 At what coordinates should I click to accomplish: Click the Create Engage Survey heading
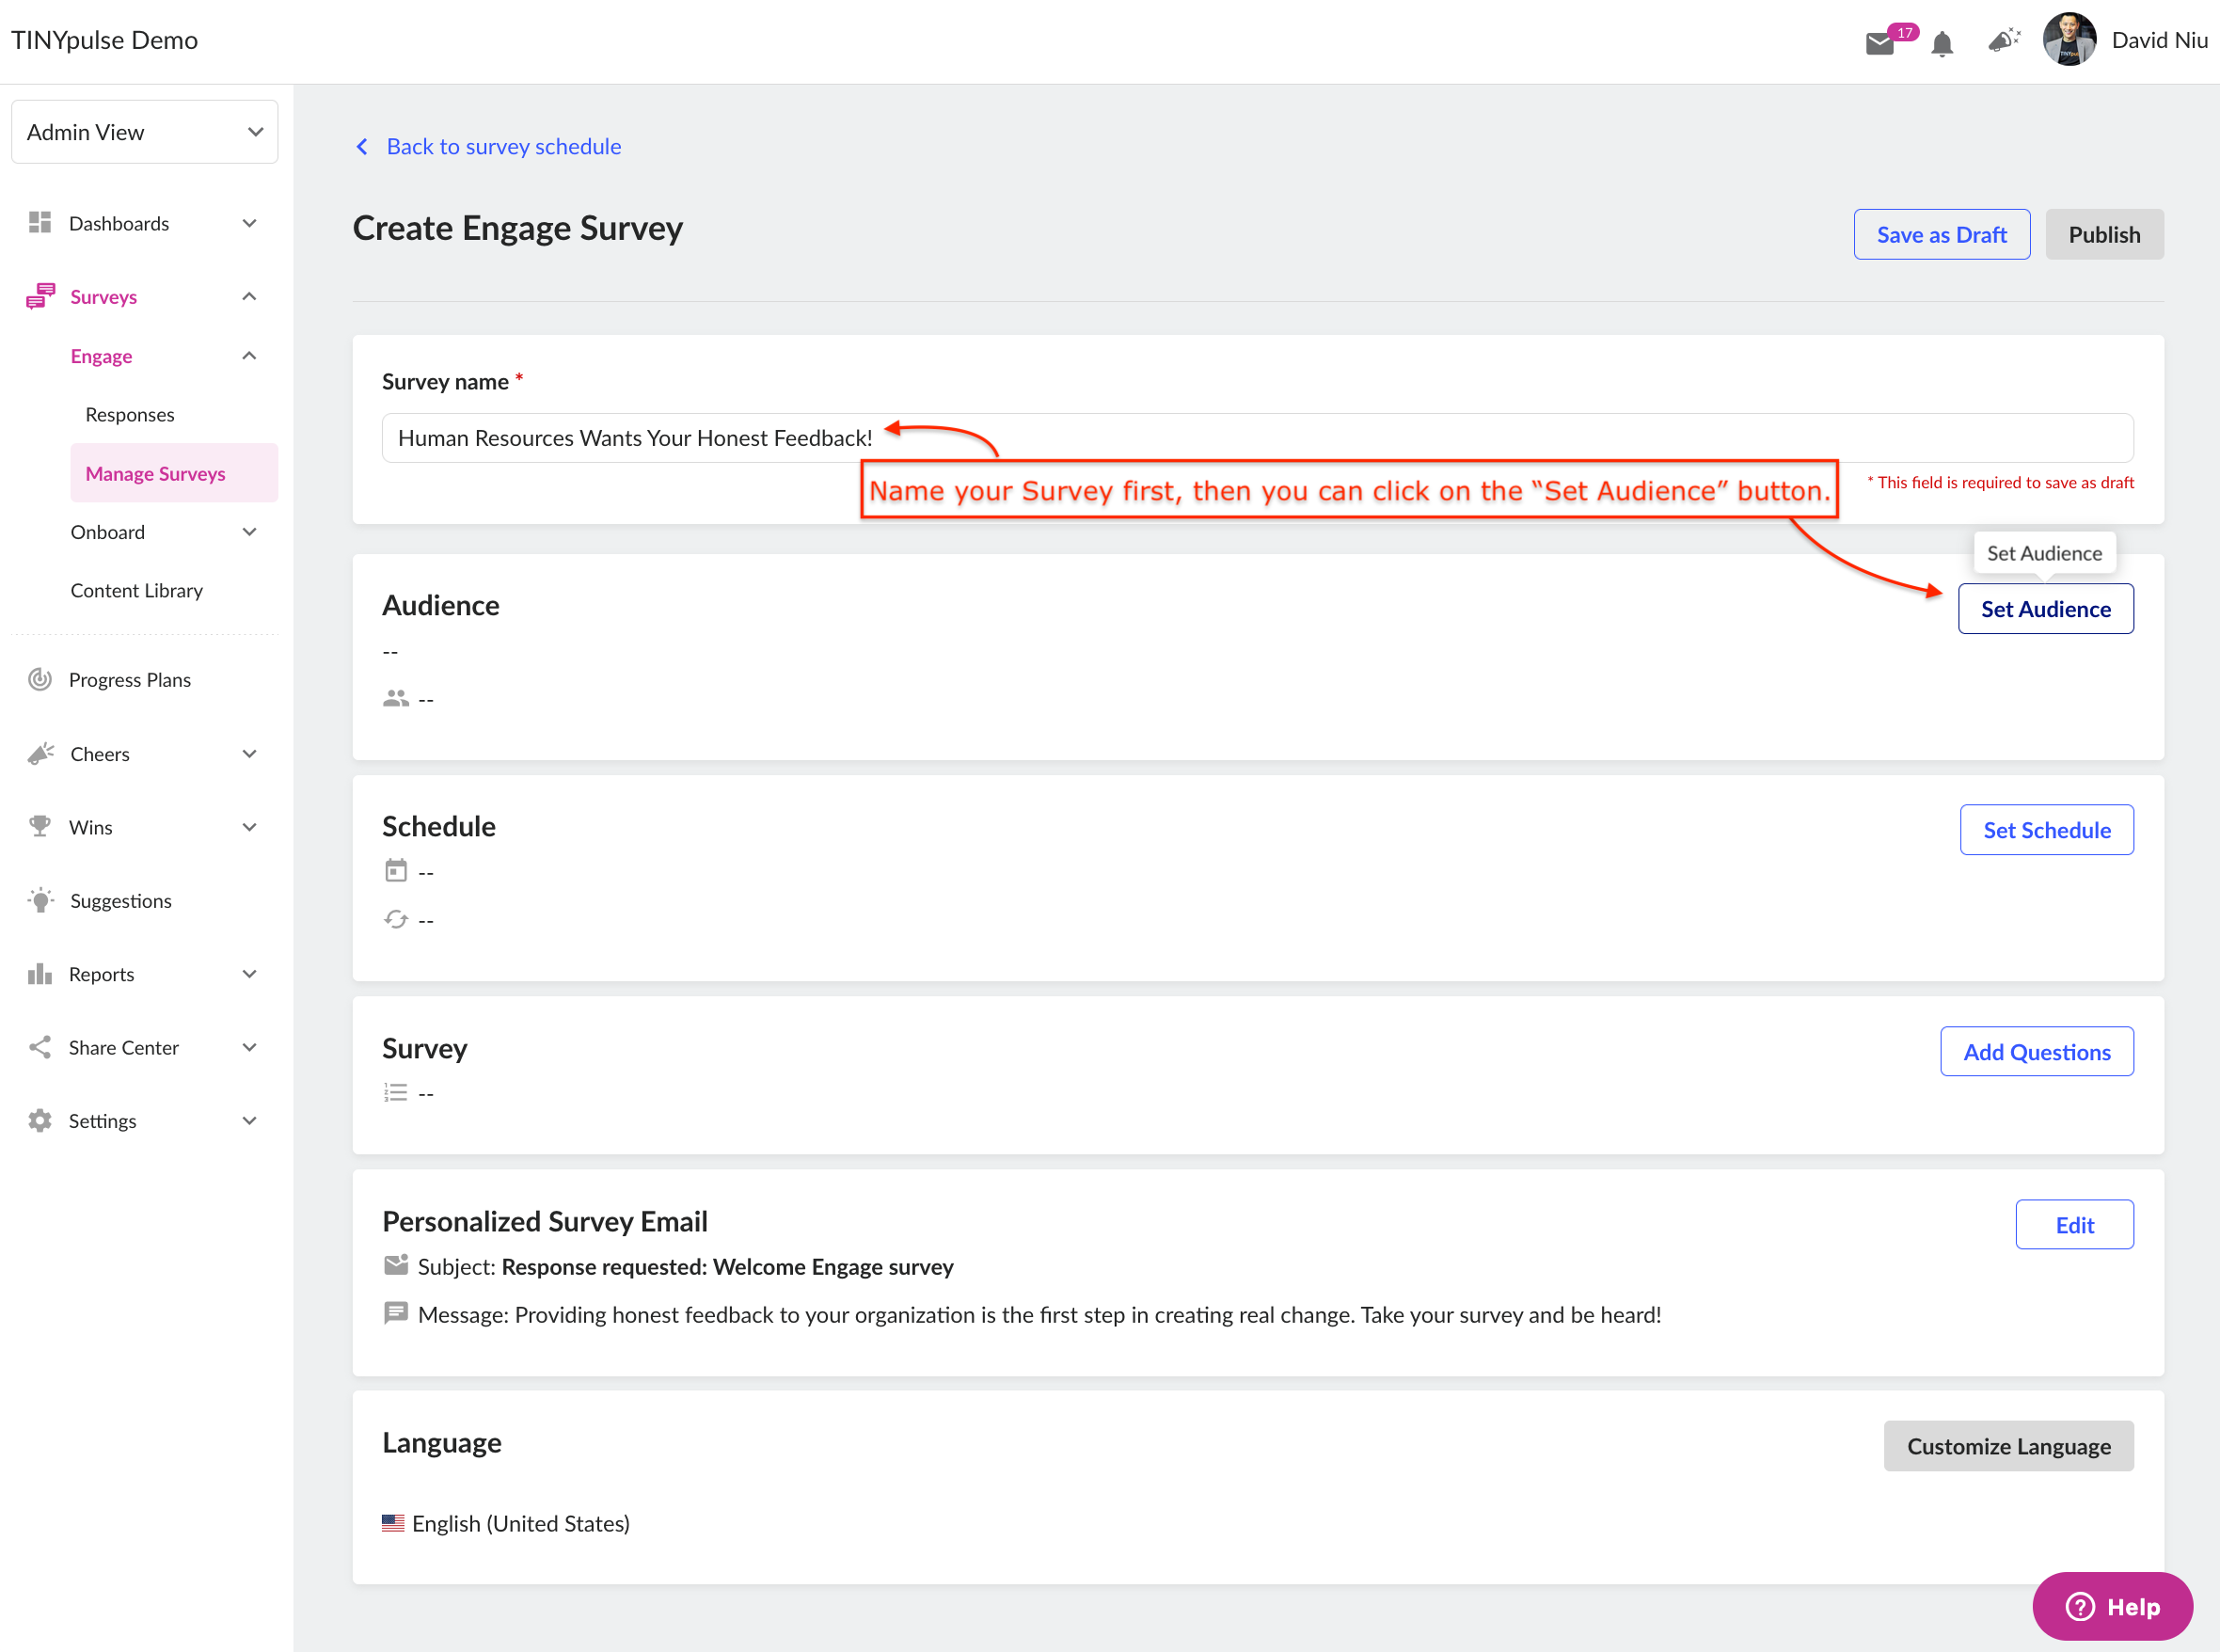tap(517, 228)
